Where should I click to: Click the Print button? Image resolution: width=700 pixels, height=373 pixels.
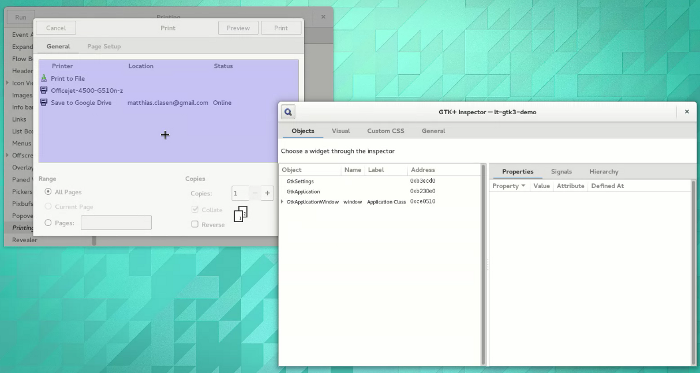click(x=281, y=28)
